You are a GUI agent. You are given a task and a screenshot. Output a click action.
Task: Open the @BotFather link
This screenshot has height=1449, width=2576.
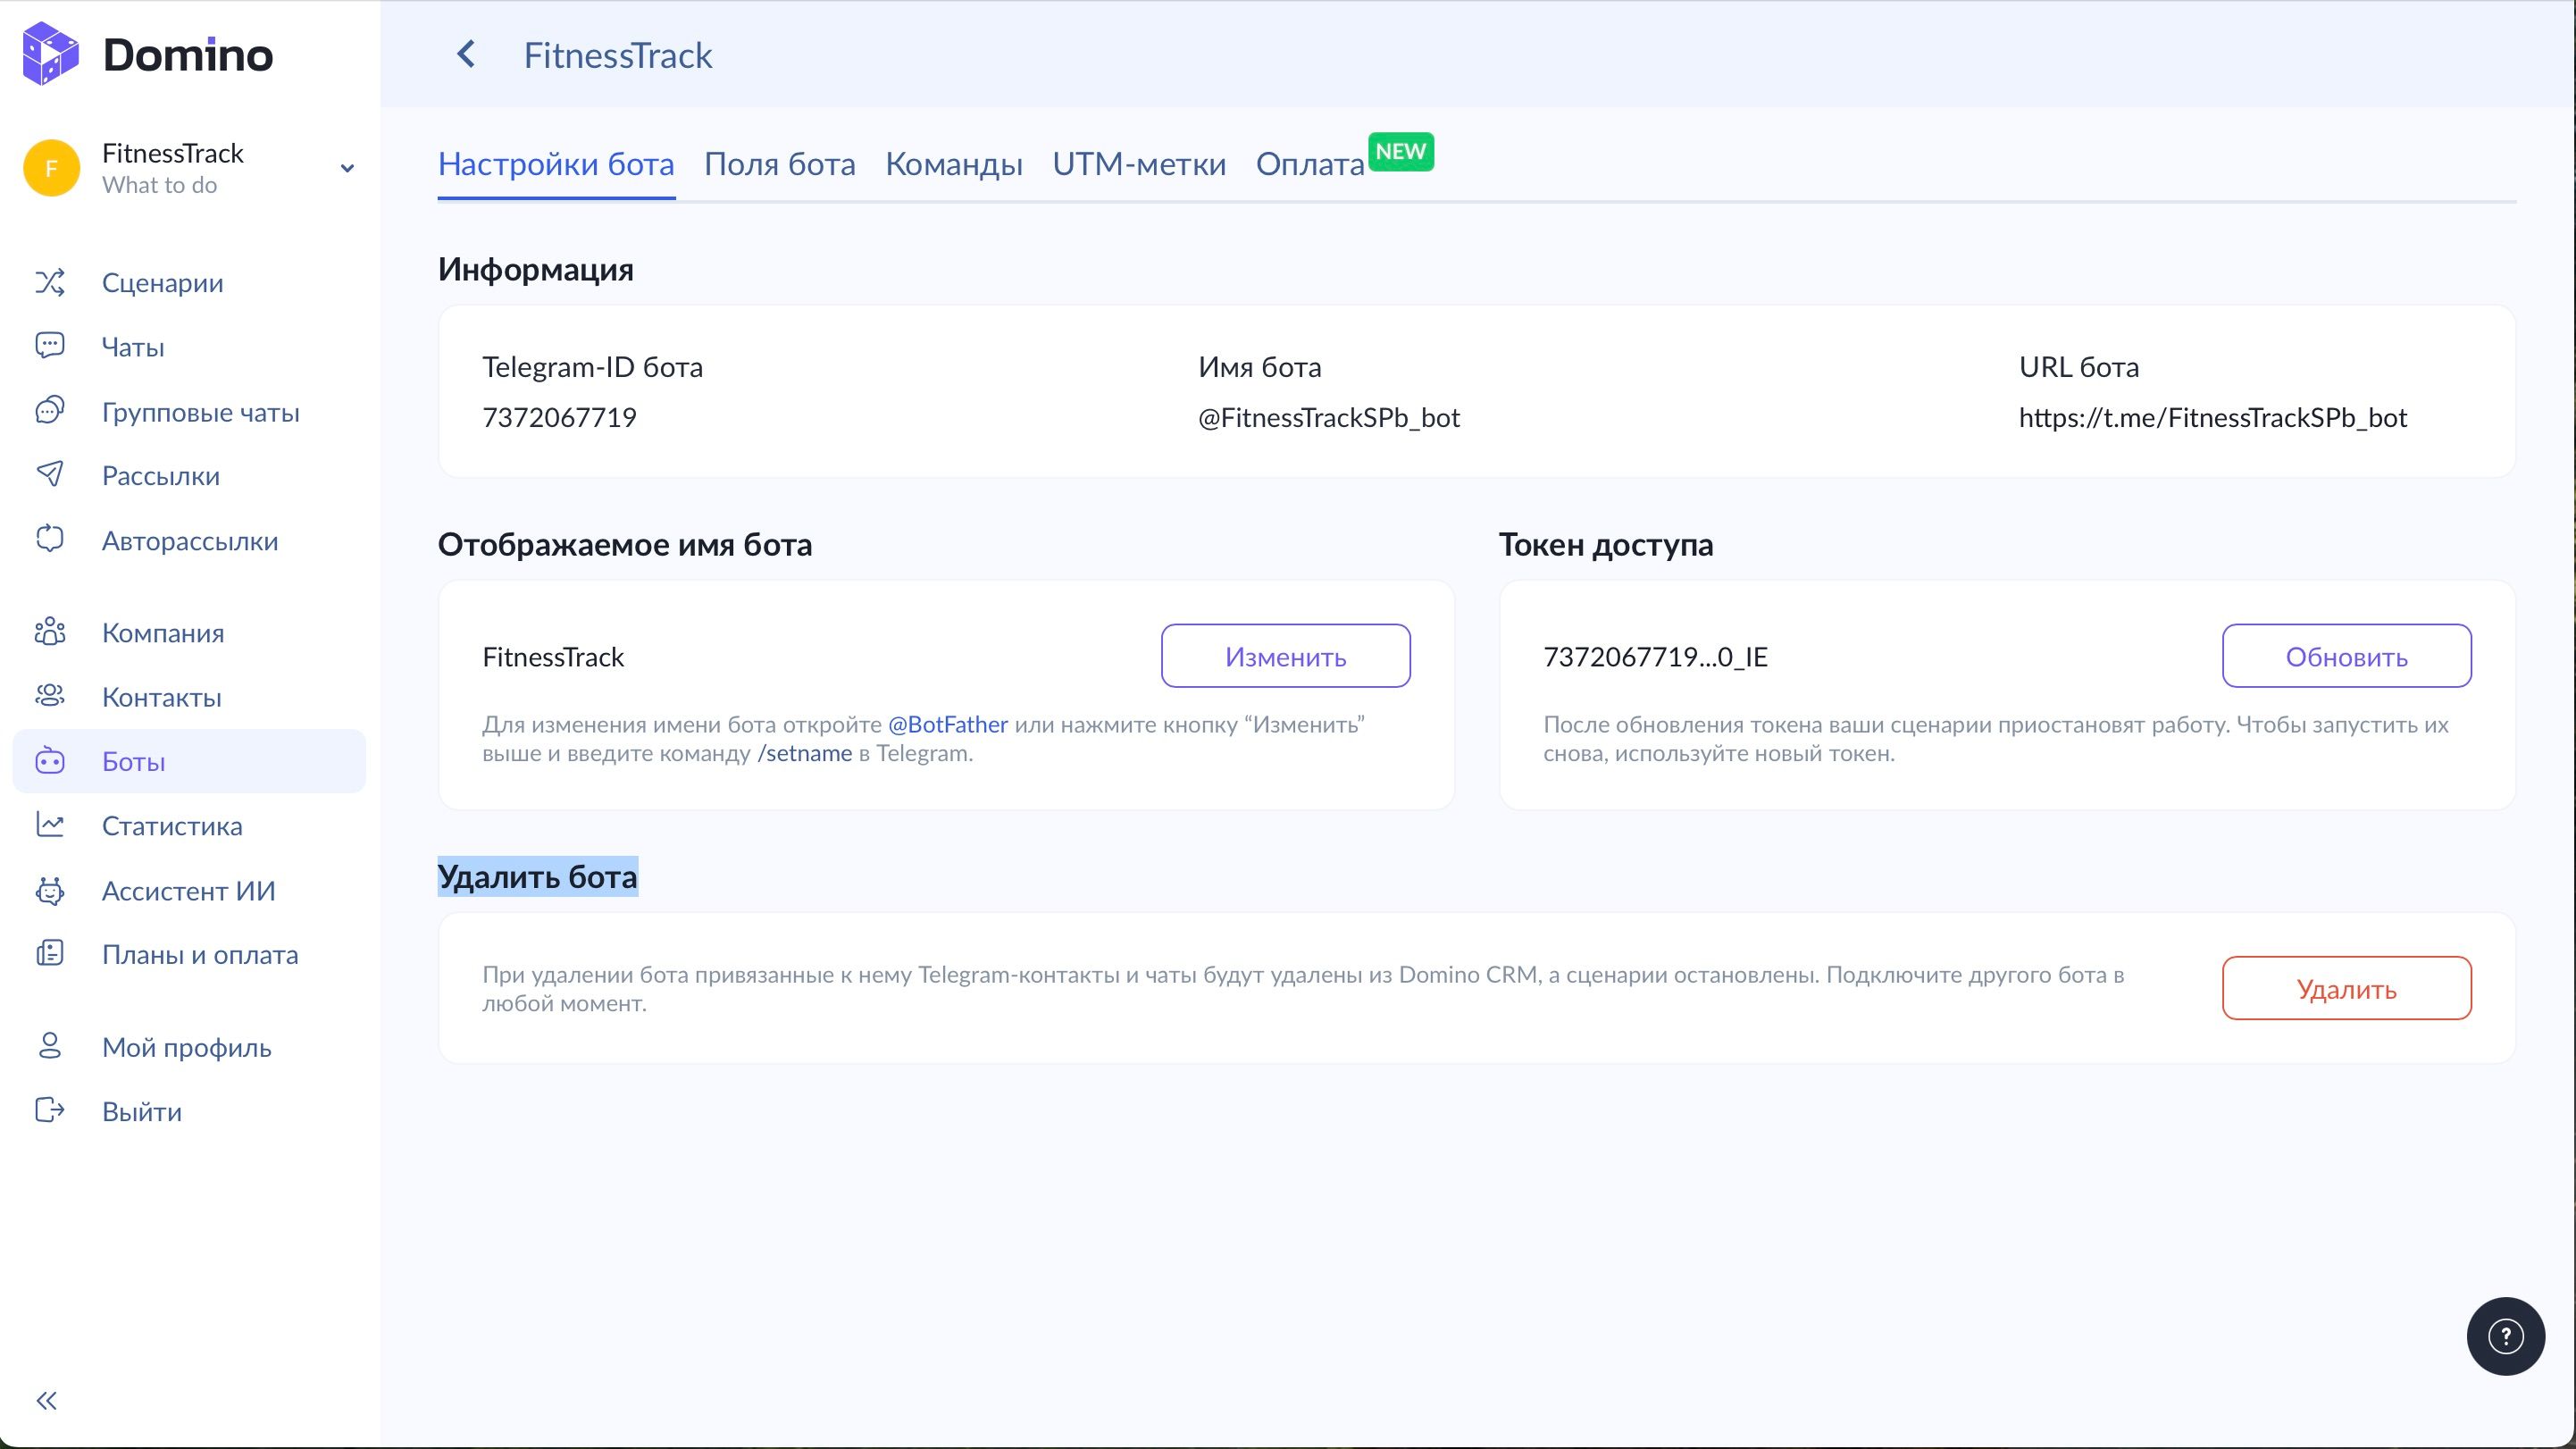point(947,724)
